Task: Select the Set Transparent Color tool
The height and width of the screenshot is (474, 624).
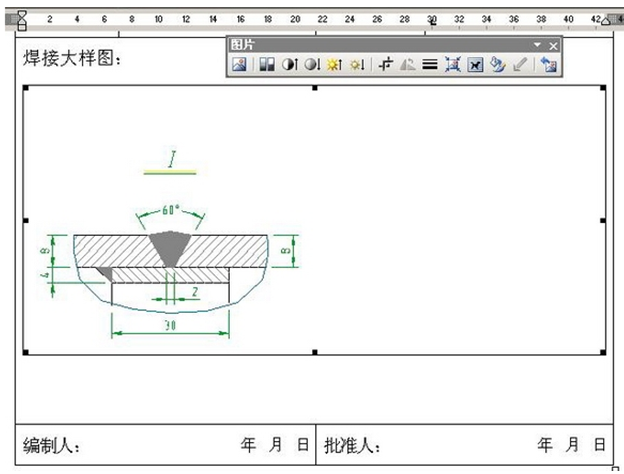Action: [x=518, y=64]
